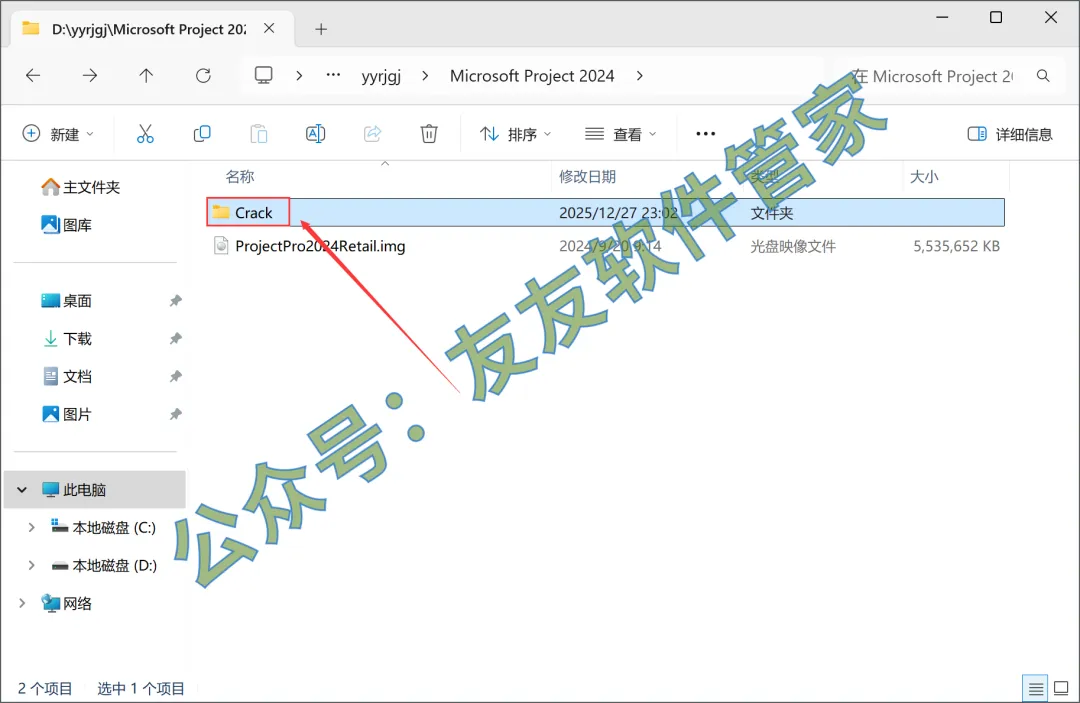Screen dimensions: 1080x703
Task: Switch to details list view in status bar
Action: click(1035, 688)
